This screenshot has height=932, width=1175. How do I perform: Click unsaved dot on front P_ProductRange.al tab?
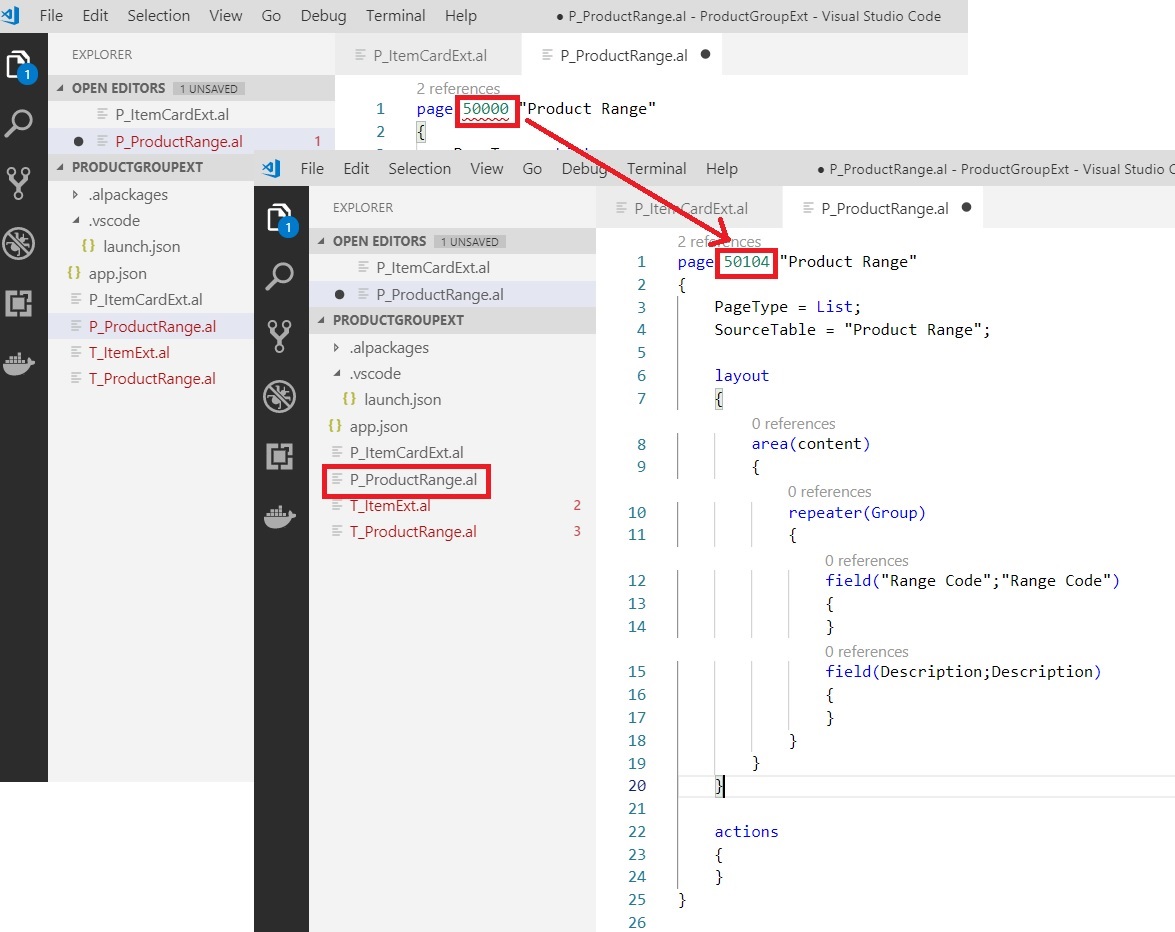tap(966, 208)
